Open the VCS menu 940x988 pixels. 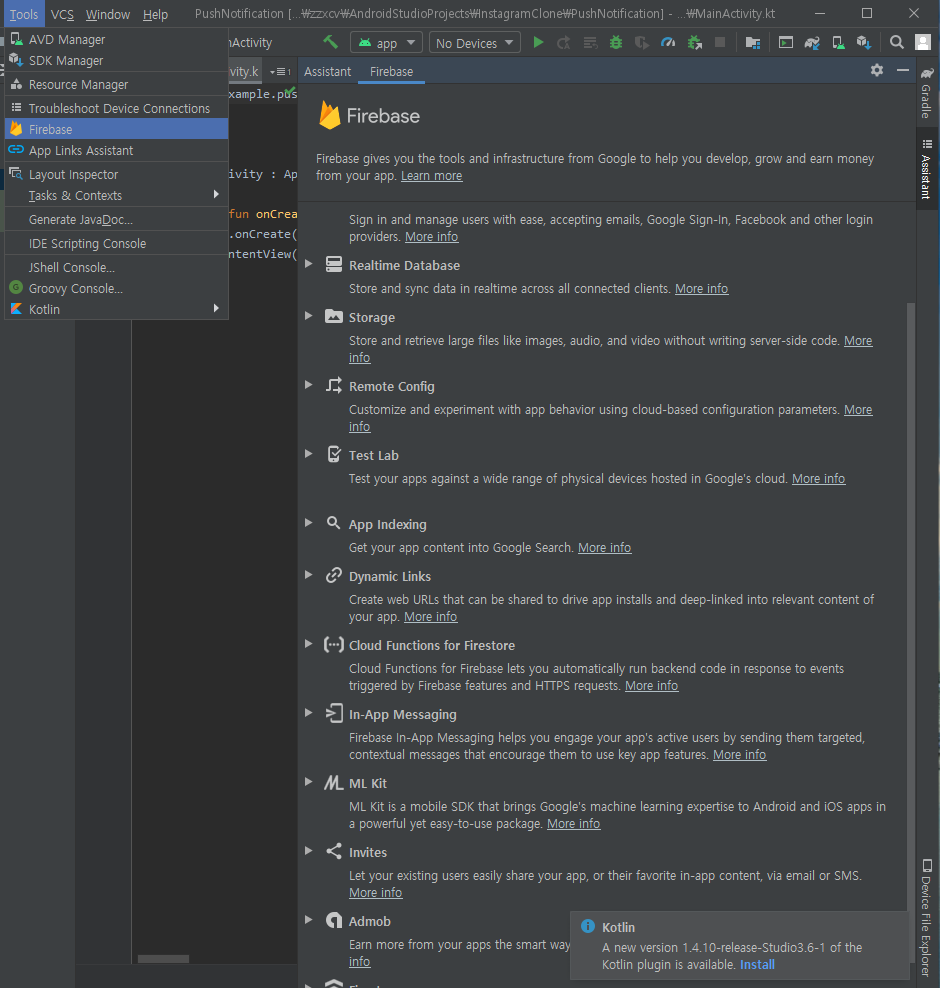coord(62,14)
